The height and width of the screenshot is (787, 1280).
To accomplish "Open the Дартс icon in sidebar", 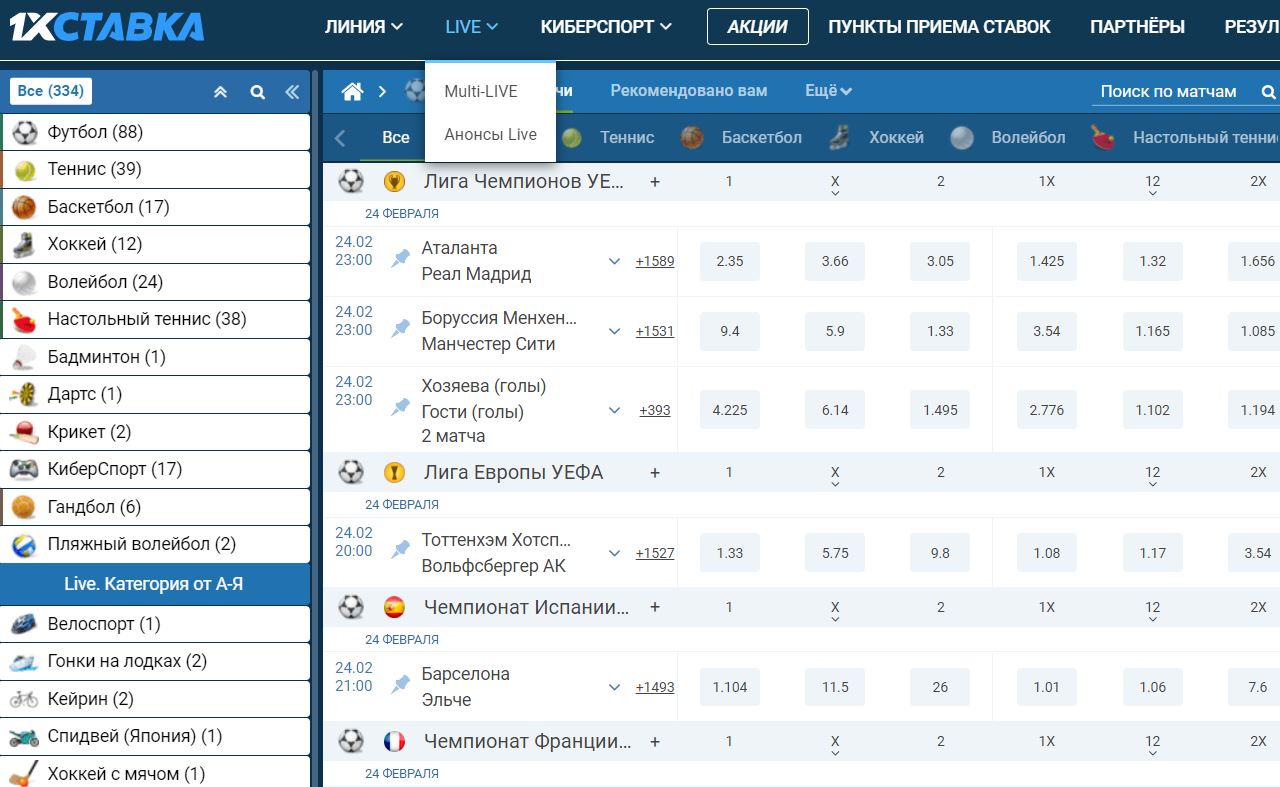I will pos(25,394).
